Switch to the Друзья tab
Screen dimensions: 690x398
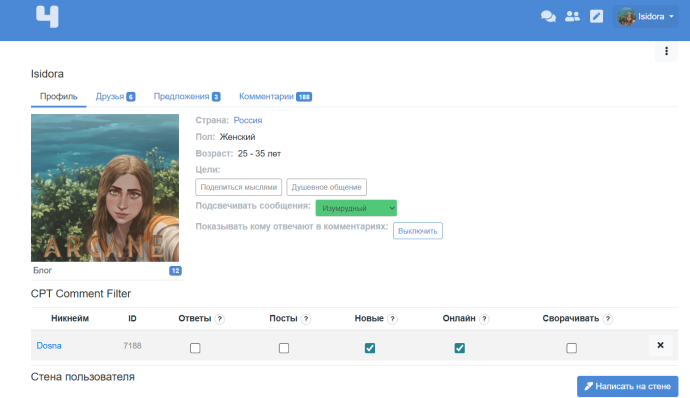(115, 96)
